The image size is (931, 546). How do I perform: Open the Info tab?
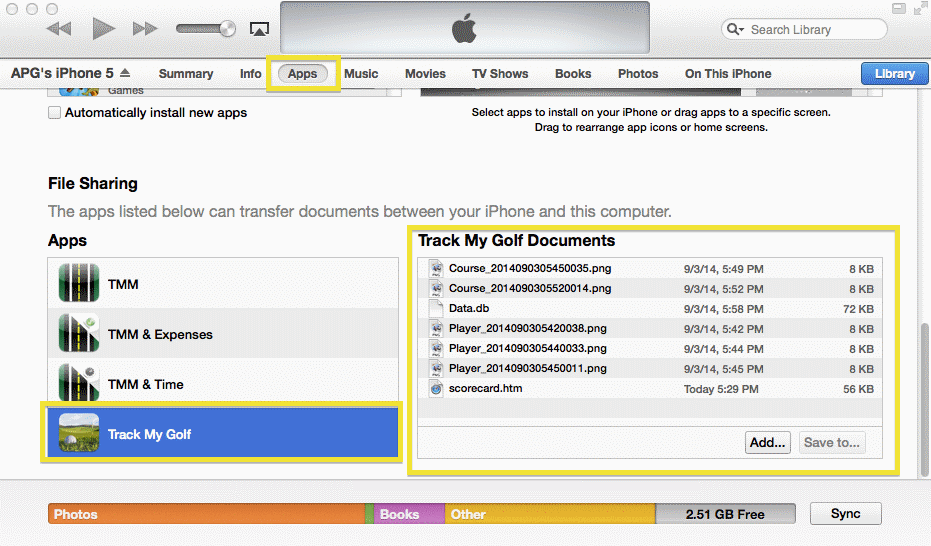tap(251, 74)
